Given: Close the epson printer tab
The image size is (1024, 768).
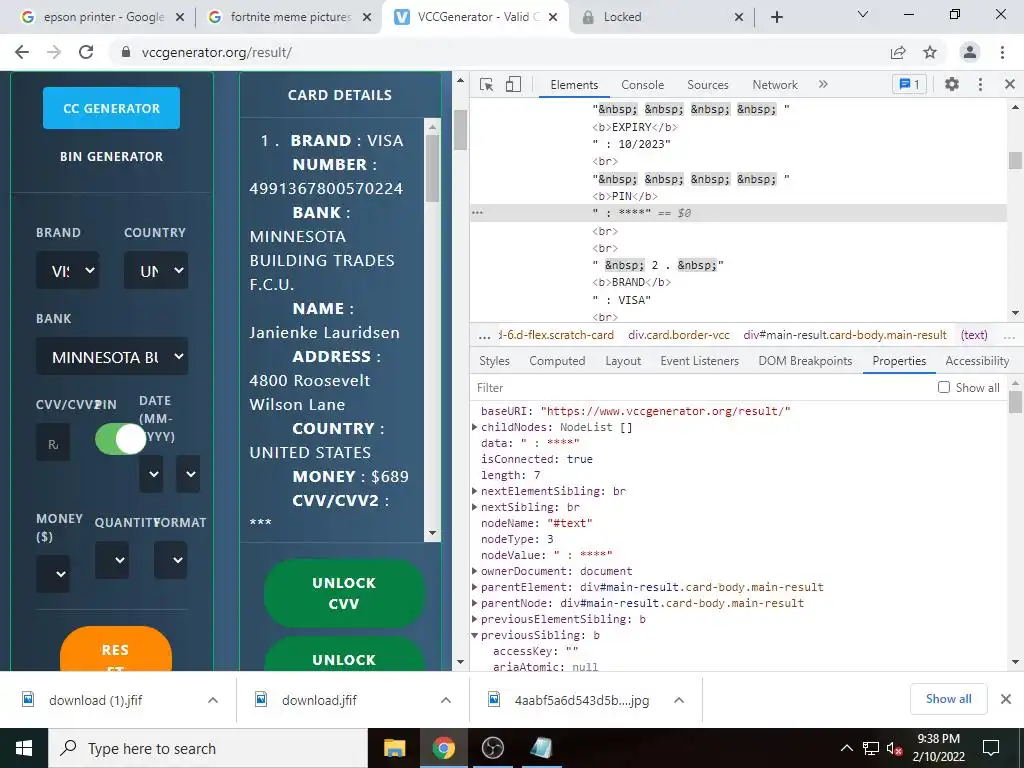Looking at the screenshot, I should point(180,17).
